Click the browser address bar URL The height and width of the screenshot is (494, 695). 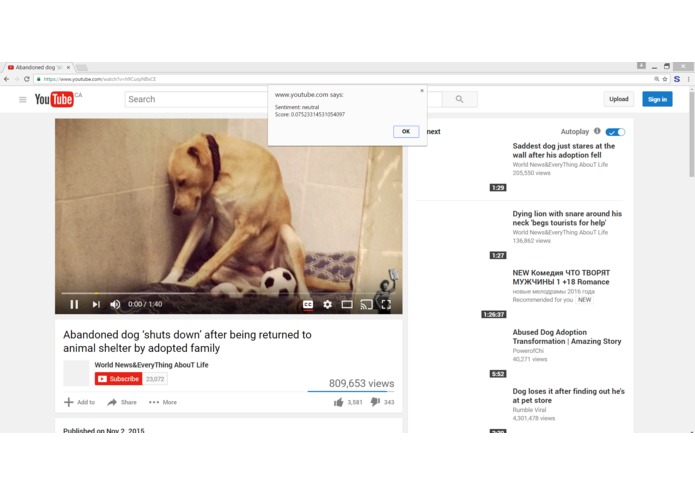click(100, 79)
